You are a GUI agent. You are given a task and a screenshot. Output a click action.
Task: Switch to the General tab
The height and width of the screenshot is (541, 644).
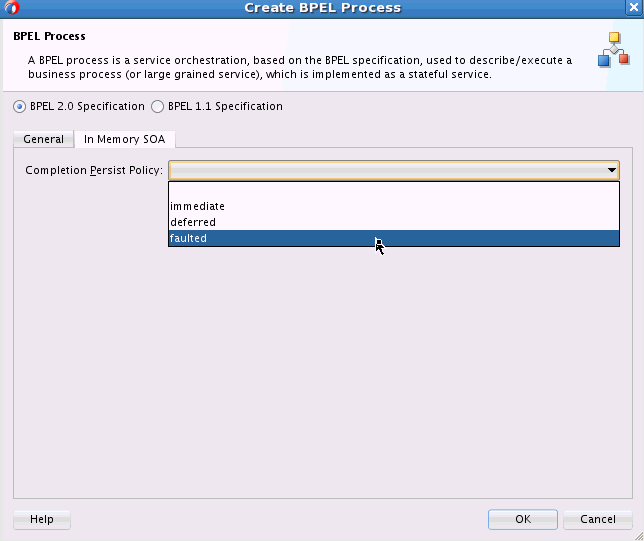tap(44, 139)
